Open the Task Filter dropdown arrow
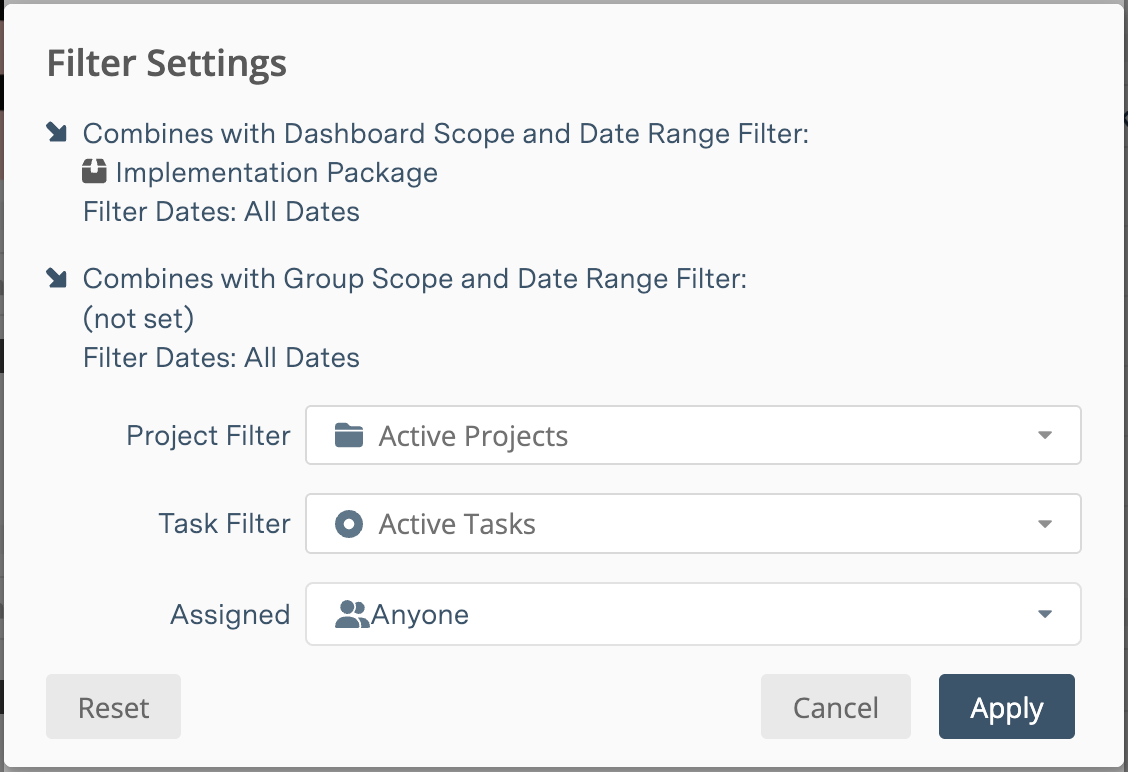1128x772 pixels. 1044,523
